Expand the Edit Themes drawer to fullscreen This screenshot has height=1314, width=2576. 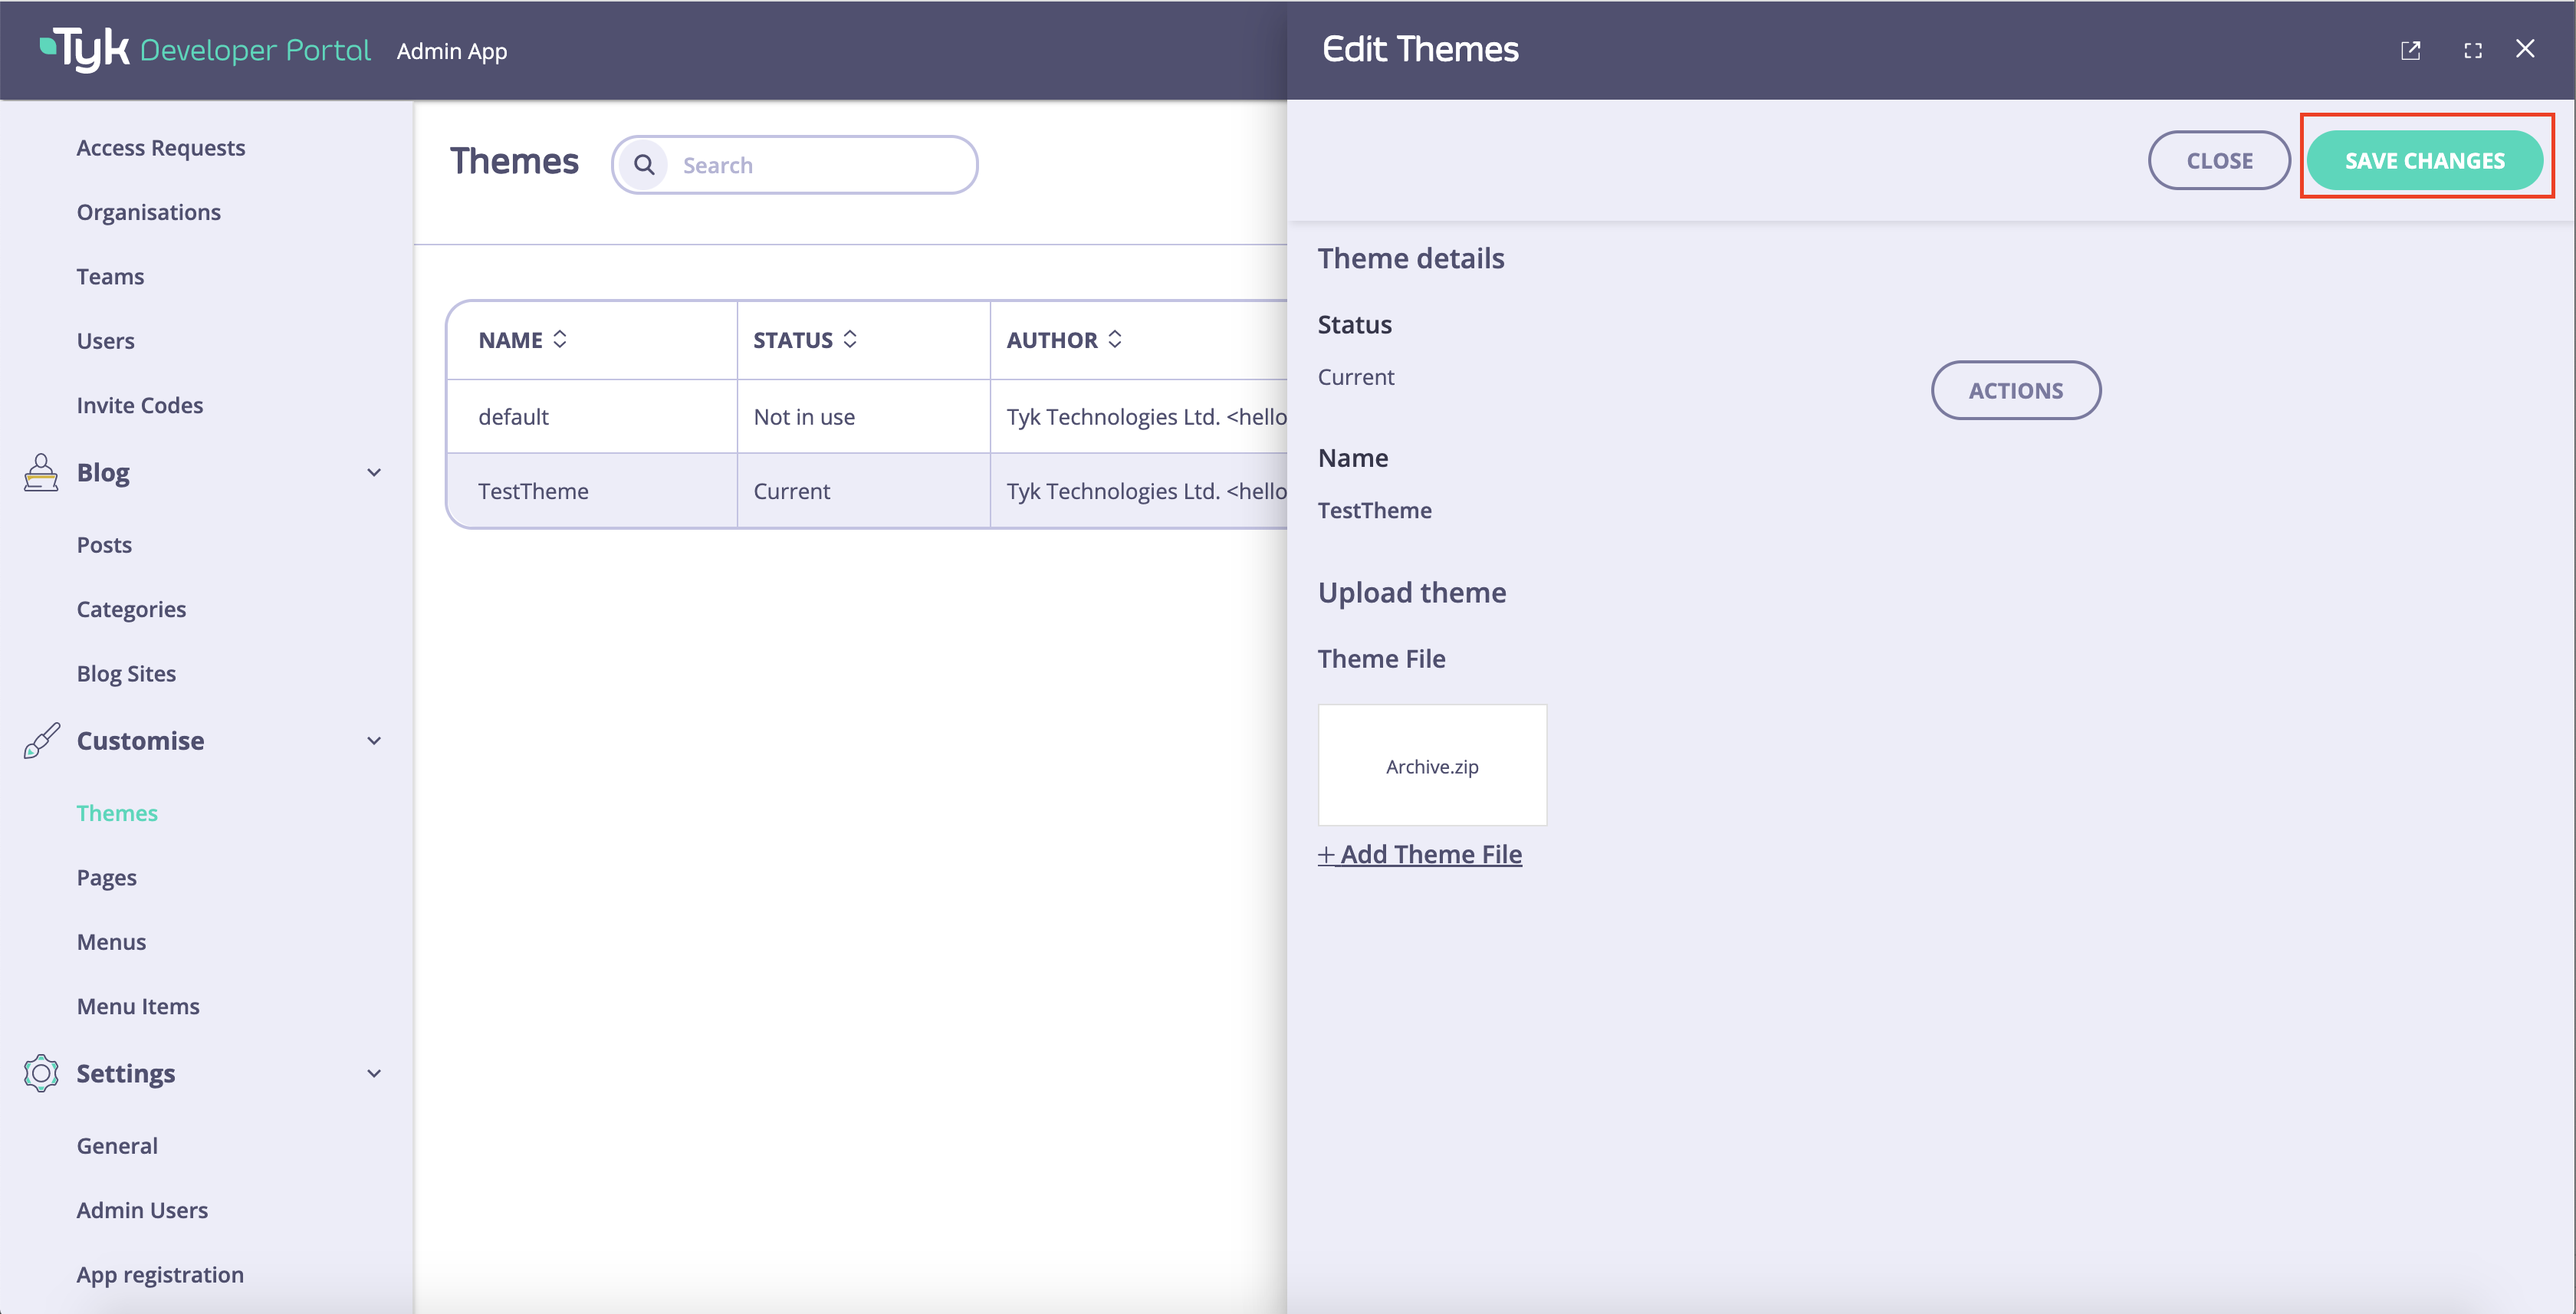click(2473, 50)
